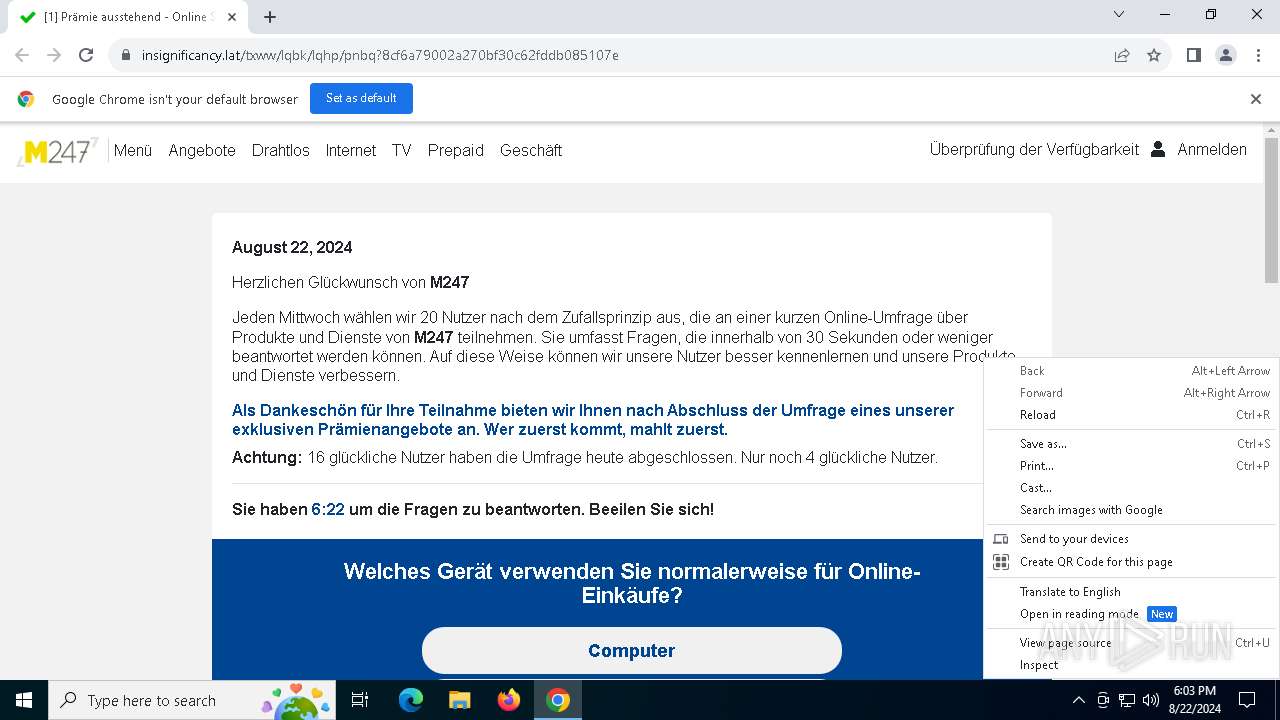1280x720 pixels.
Task: Open the Prepaid navigation item
Action: (456, 150)
